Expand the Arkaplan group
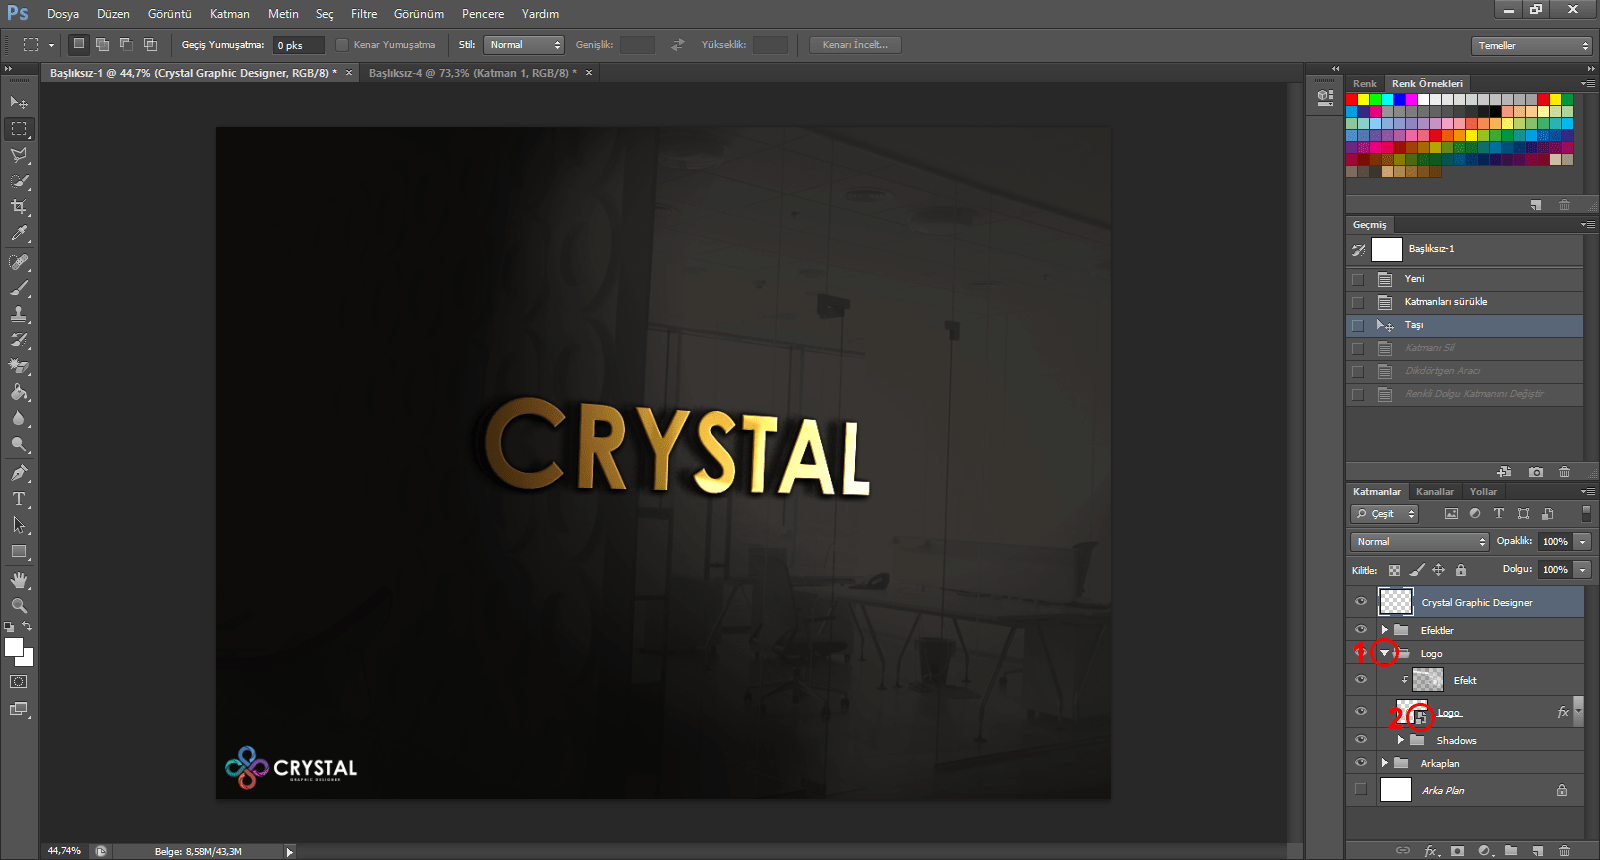1600x860 pixels. pos(1384,763)
